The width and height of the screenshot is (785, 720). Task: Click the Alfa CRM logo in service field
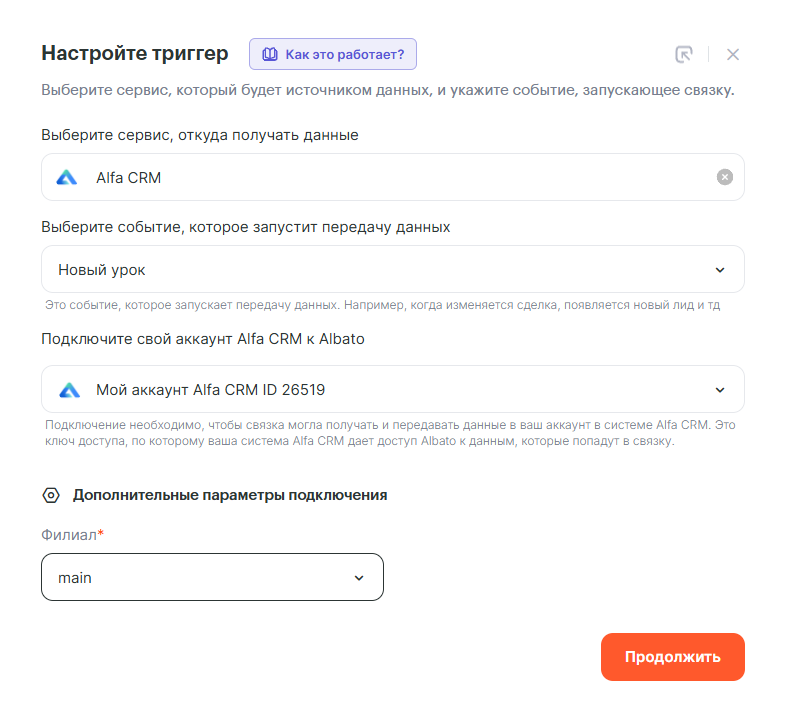(67, 177)
